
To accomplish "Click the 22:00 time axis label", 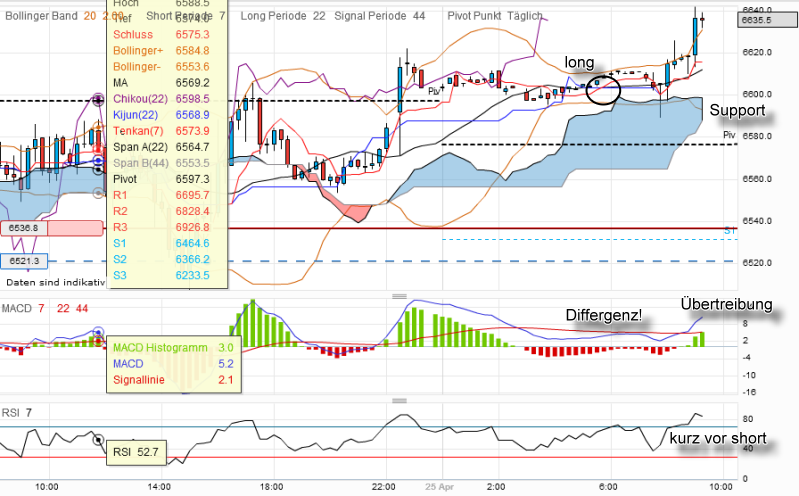I will (x=383, y=487).
